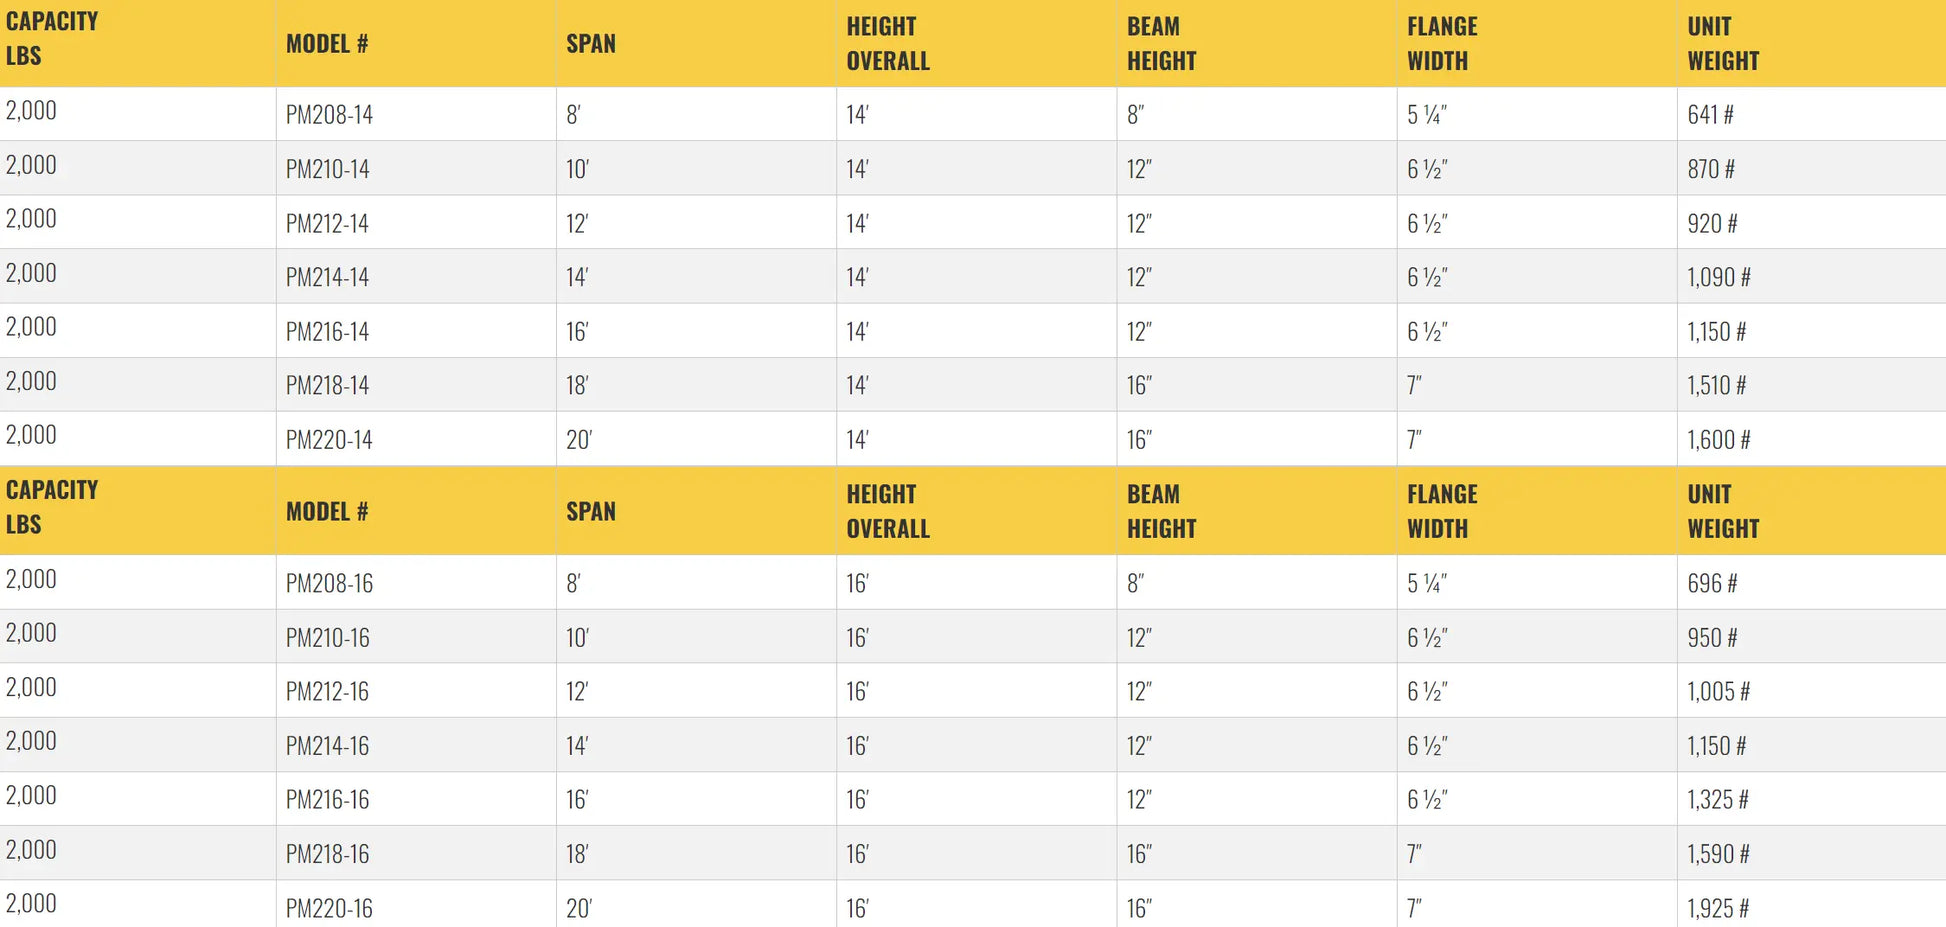Viewport: 1946px width, 927px height.
Task: Select the PM210-16 model cell
Action: 327,637
